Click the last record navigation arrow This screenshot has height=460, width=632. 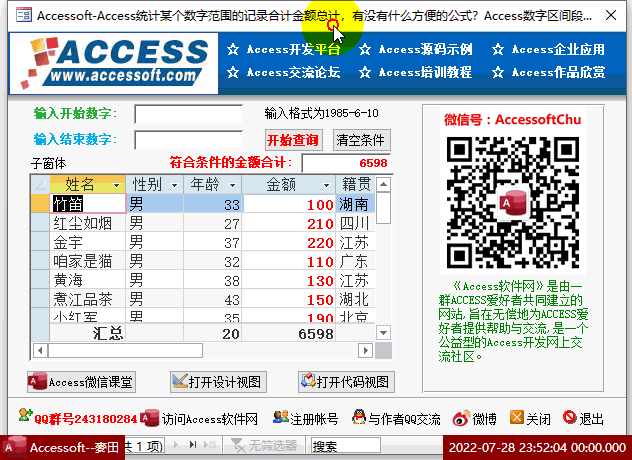coord(193,445)
